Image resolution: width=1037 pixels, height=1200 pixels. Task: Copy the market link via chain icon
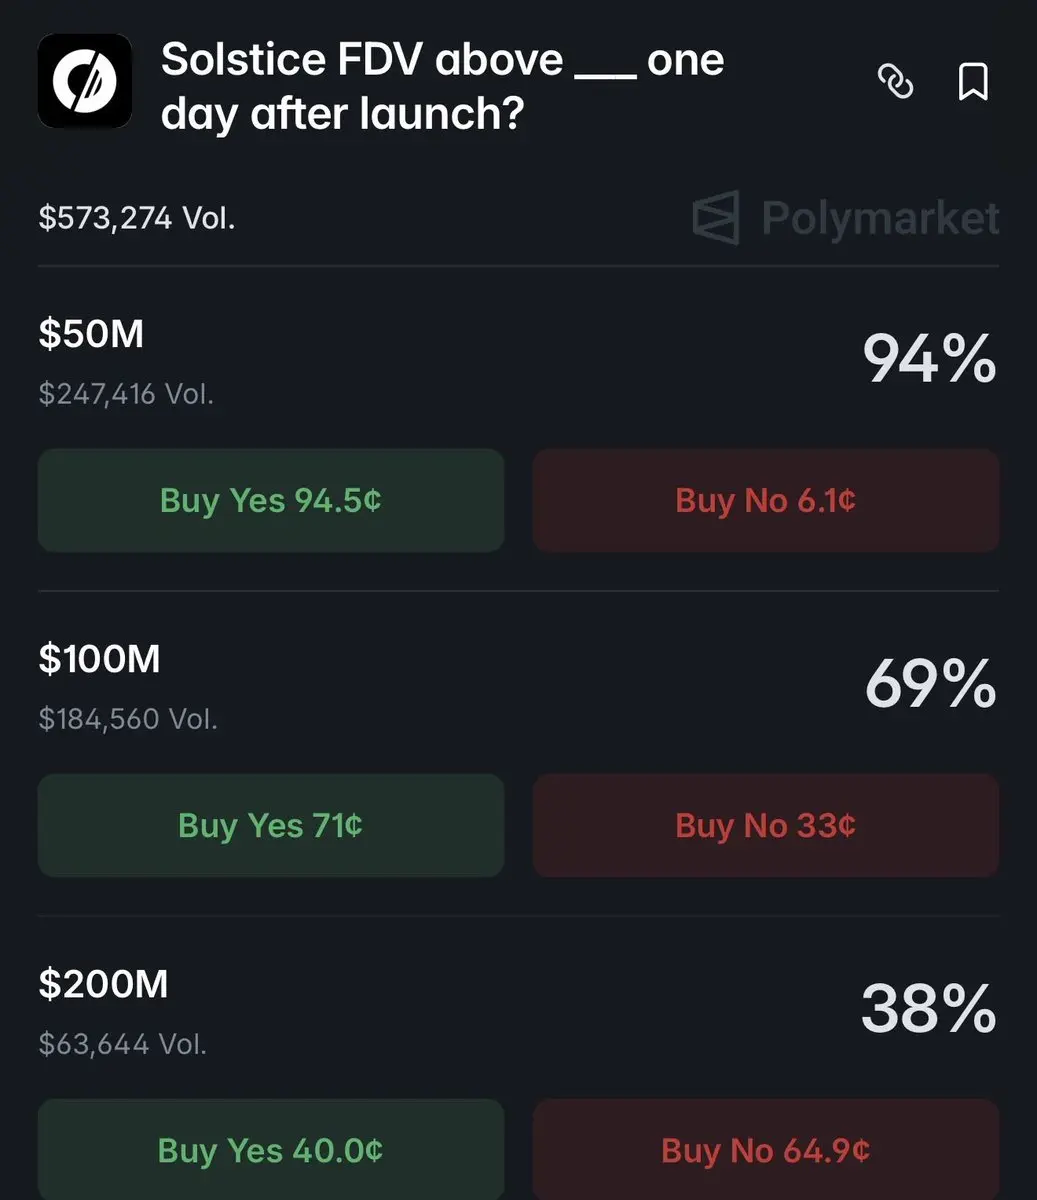pos(895,82)
